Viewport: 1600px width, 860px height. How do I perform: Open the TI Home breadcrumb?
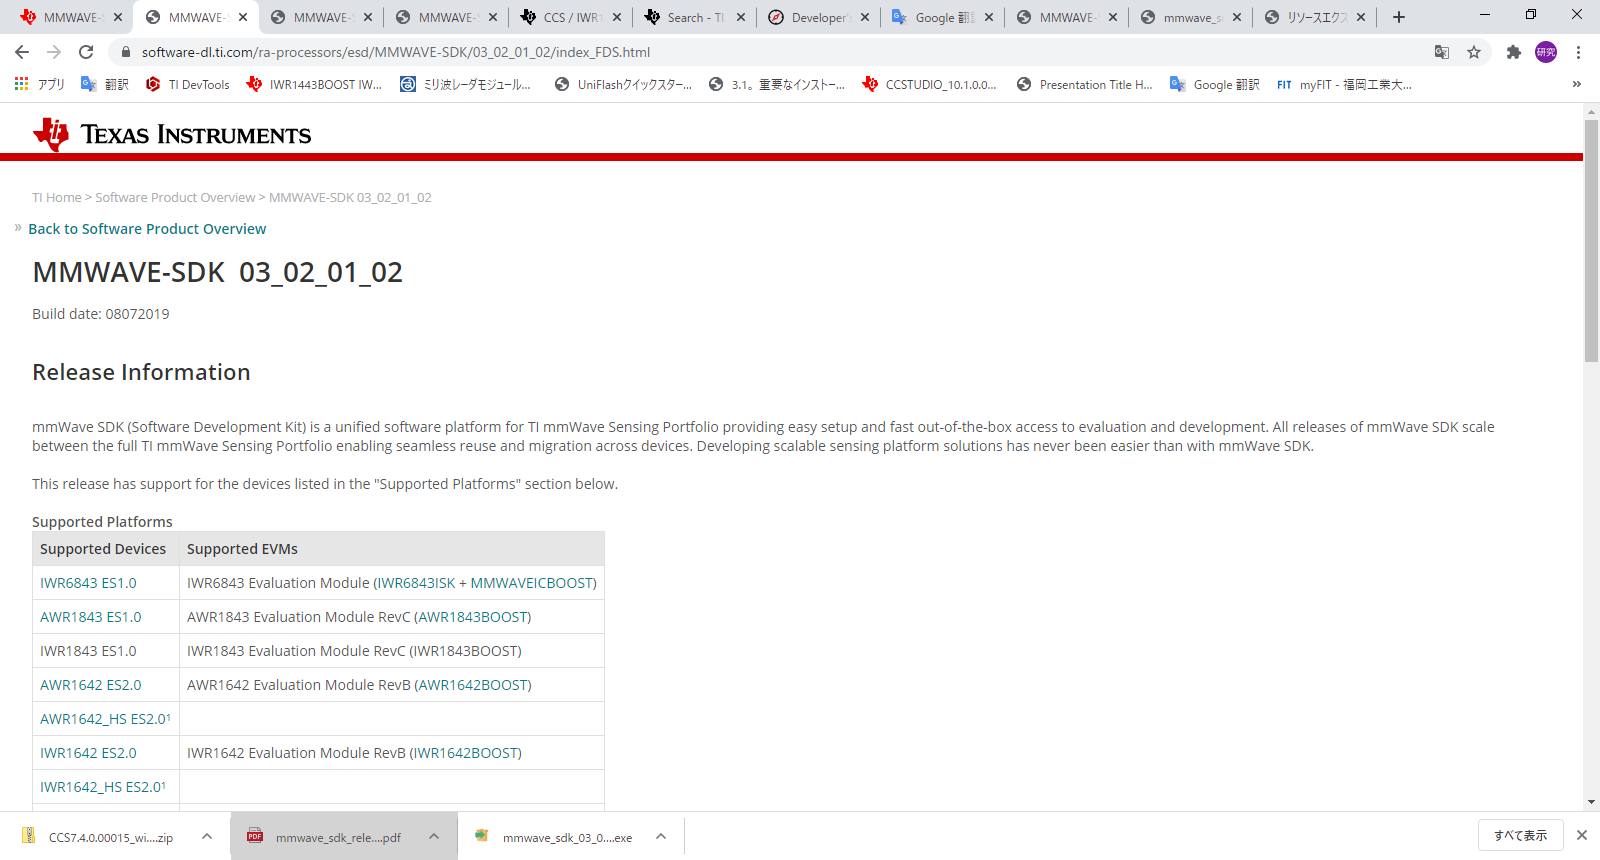point(57,198)
